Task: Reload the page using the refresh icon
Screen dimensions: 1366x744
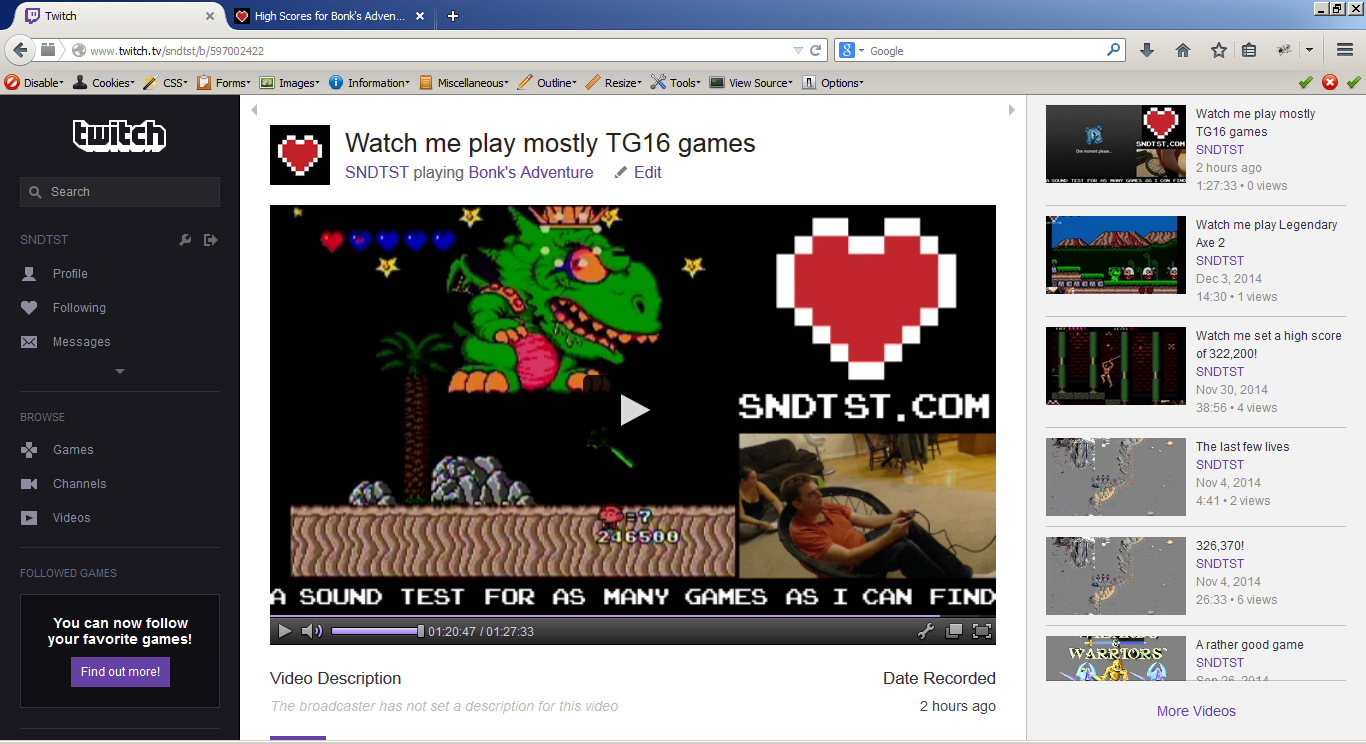Action: pos(816,50)
